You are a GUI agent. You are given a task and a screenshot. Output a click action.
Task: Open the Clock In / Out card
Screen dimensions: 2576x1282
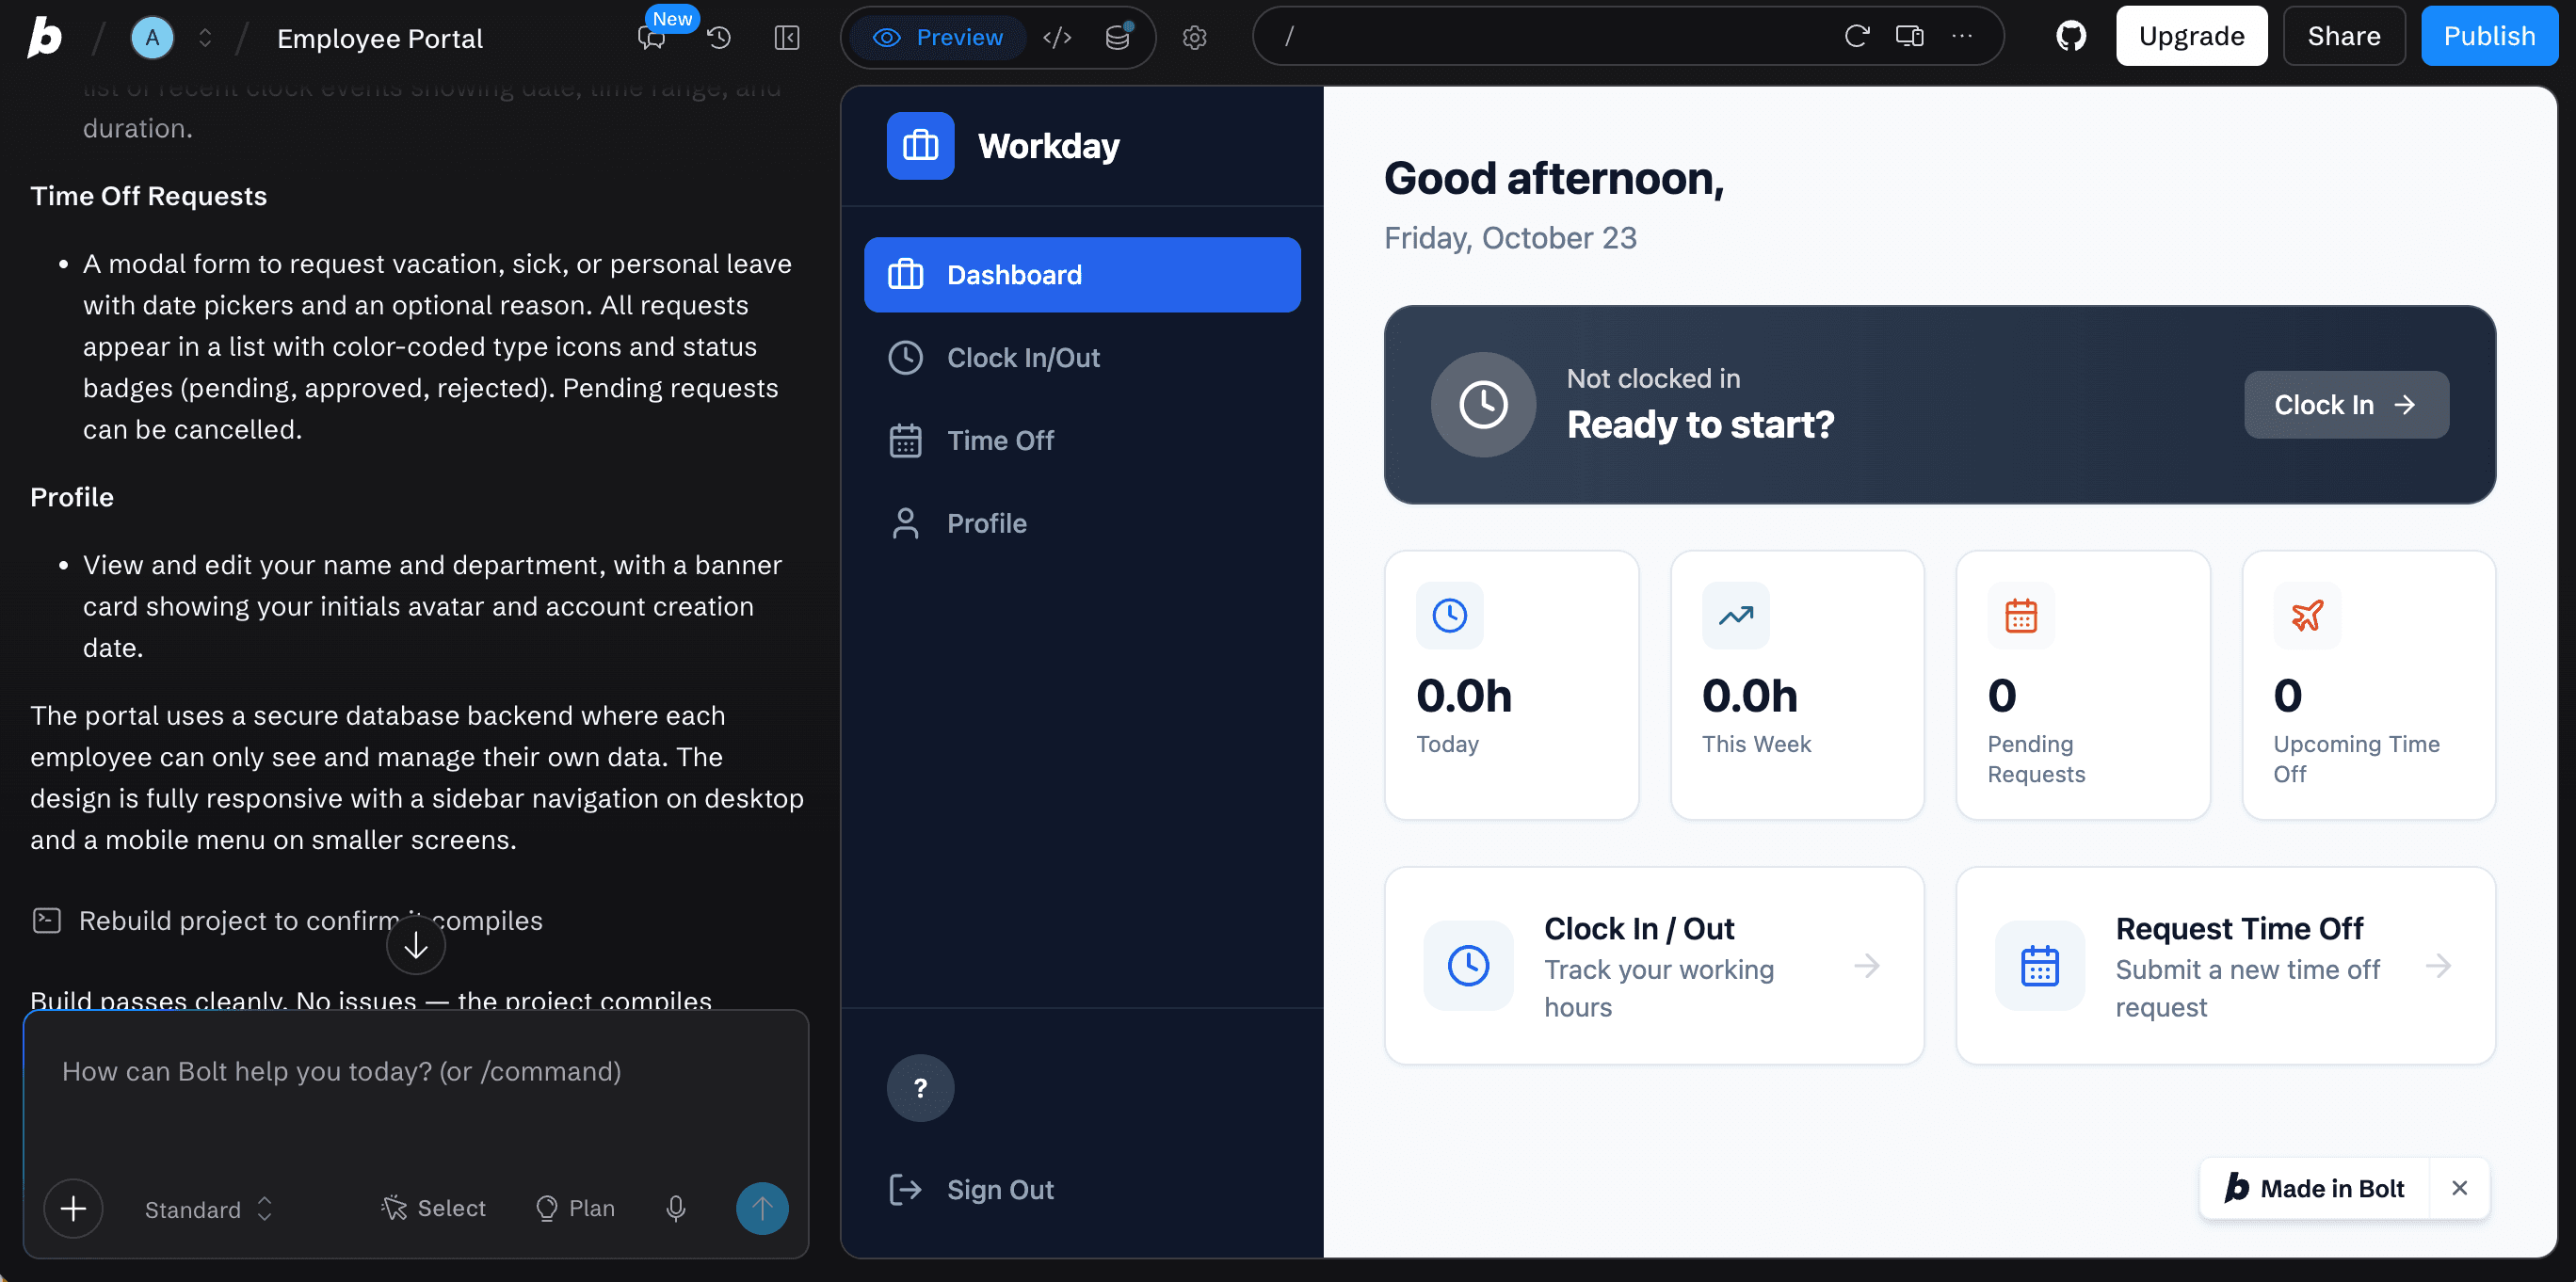[1654, 966]
